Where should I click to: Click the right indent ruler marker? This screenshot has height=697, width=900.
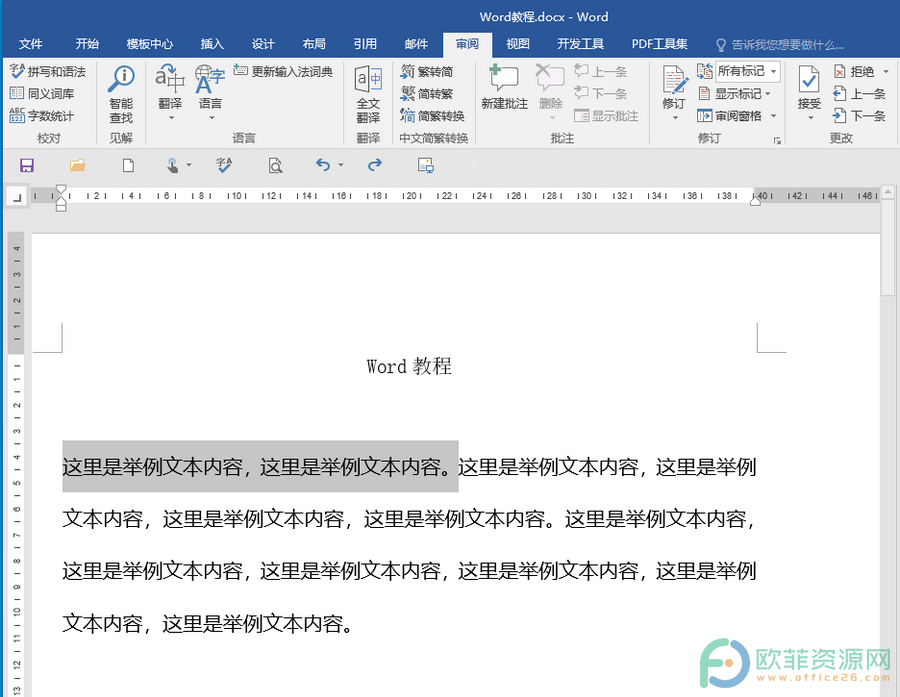(x=755, y=200)
